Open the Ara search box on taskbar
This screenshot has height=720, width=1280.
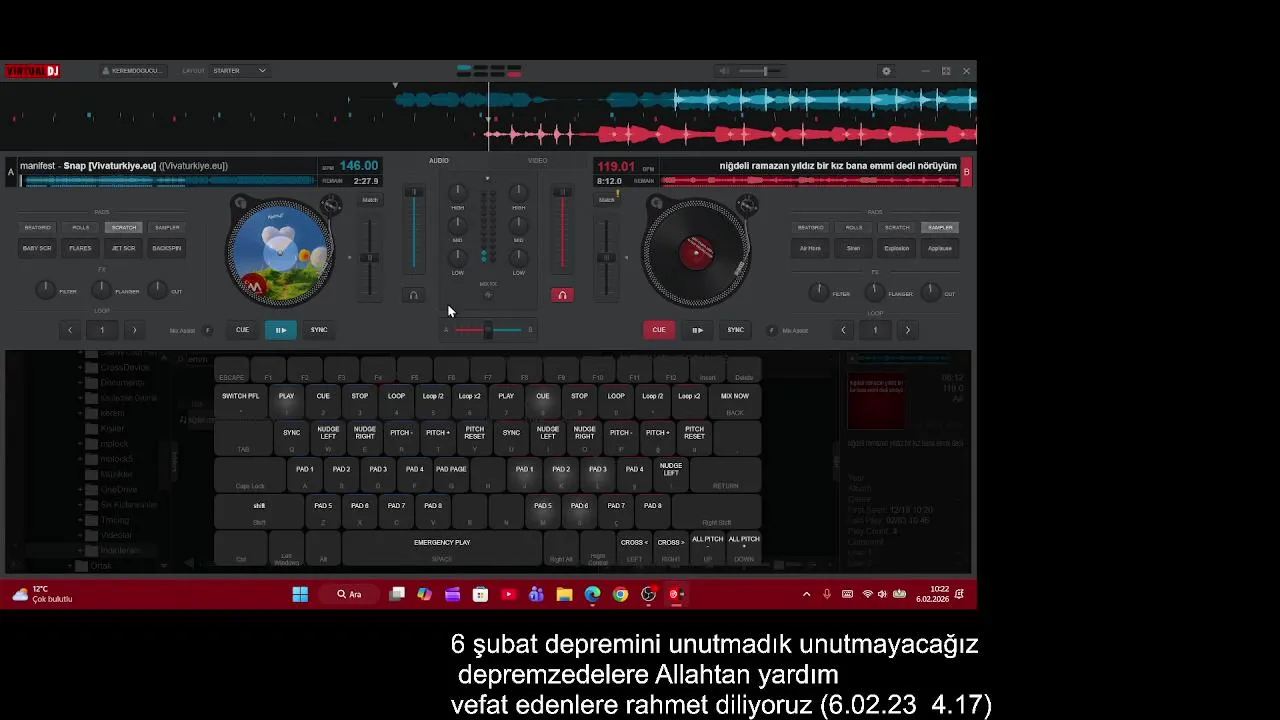point(349,594)
